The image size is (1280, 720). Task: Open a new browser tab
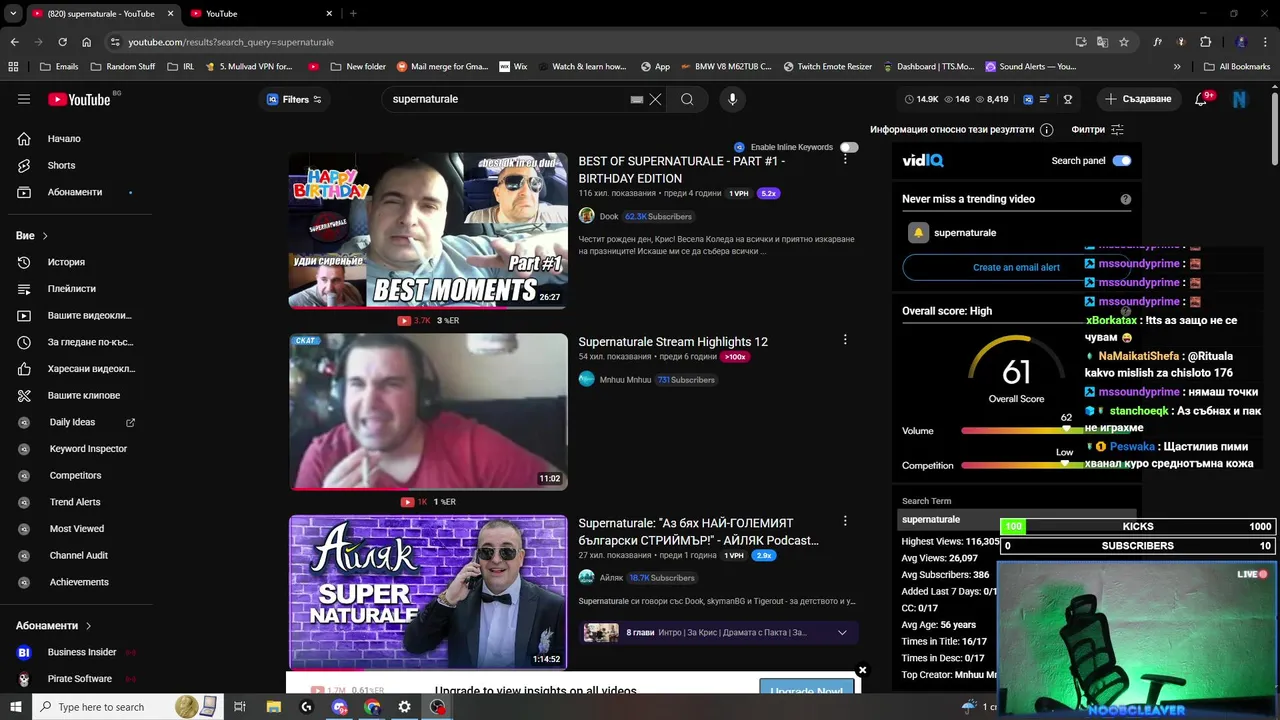point(353,14)
